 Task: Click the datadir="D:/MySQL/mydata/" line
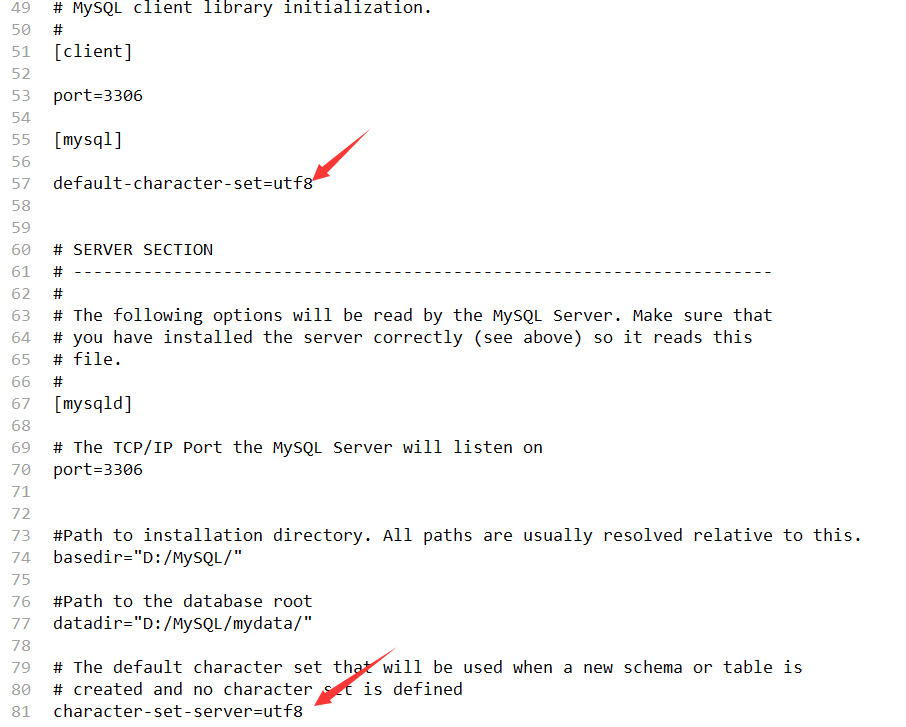coord(183,624)
